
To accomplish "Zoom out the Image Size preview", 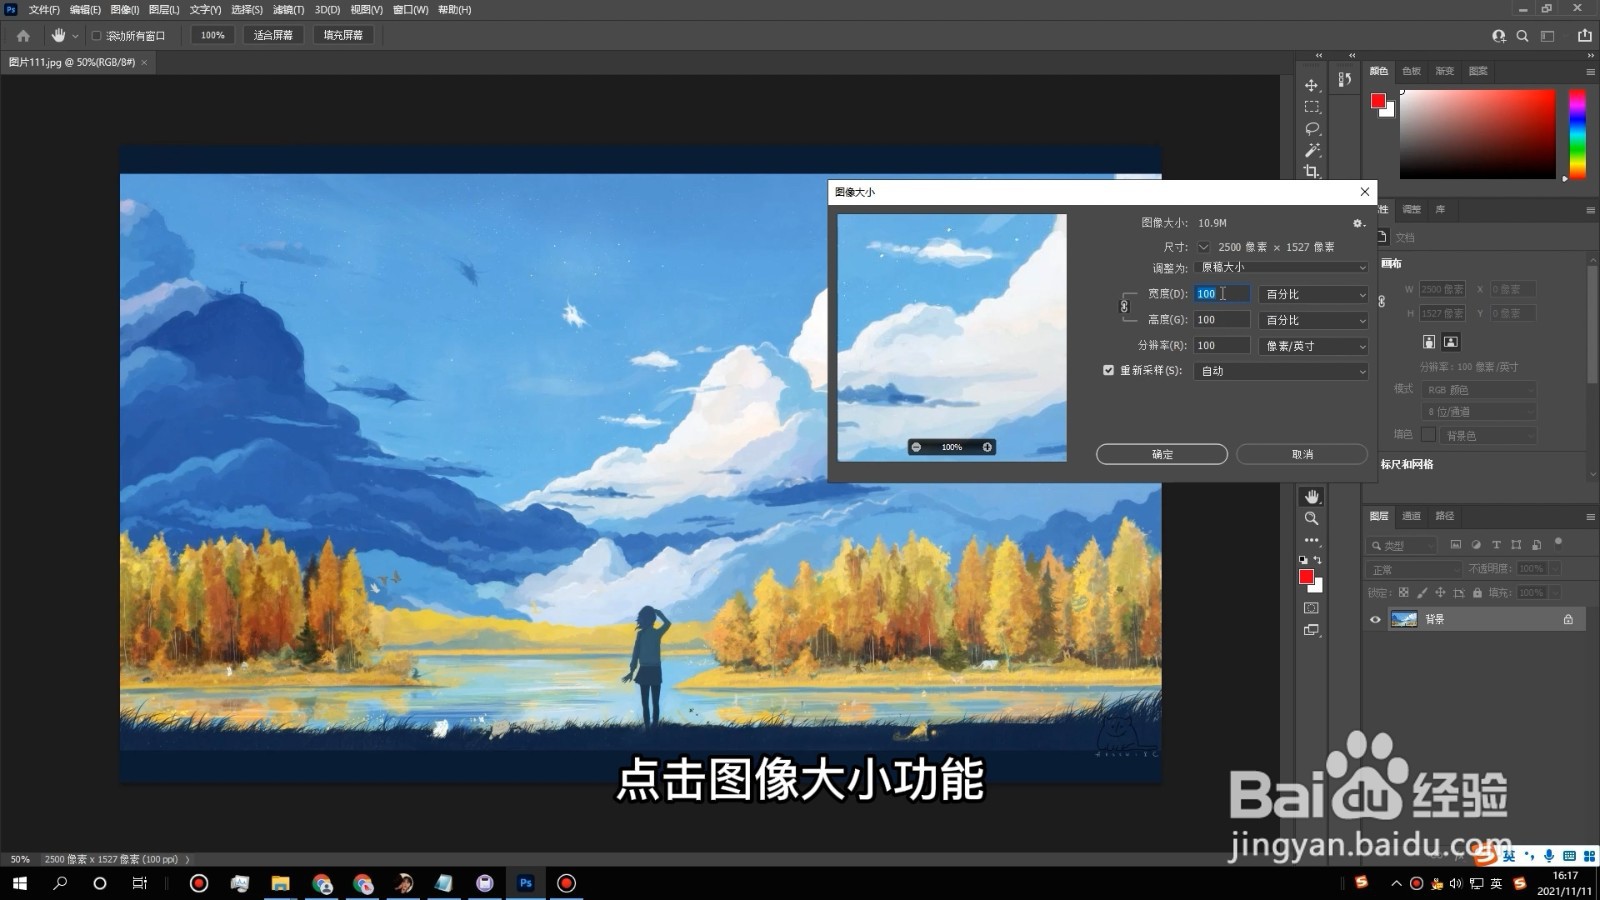I will pos(916,447).
